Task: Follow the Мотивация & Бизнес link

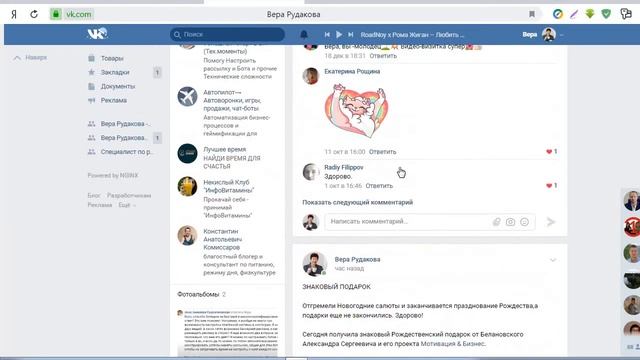Action: click(452, 344)
